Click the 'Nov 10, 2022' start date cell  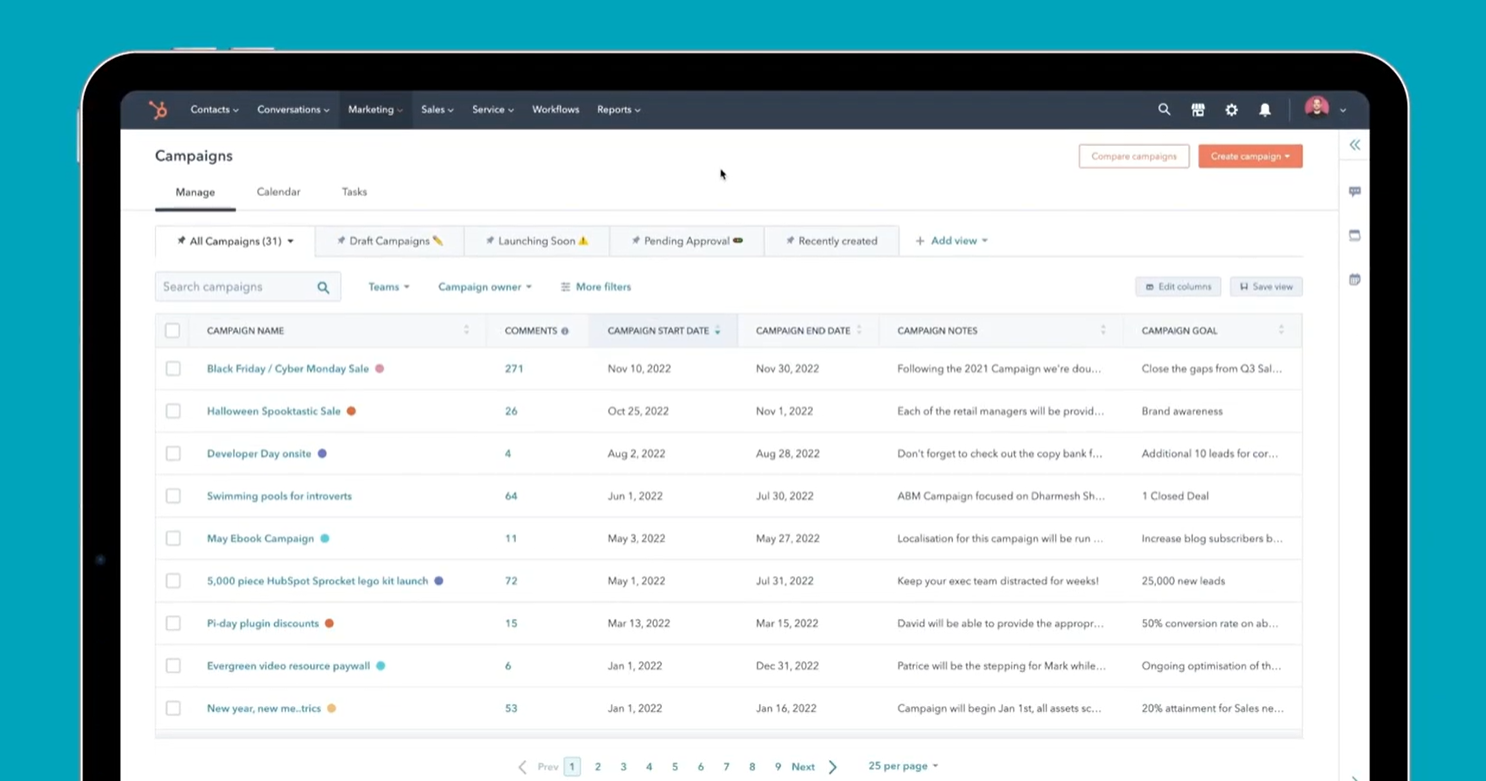[x=639, y=369]
